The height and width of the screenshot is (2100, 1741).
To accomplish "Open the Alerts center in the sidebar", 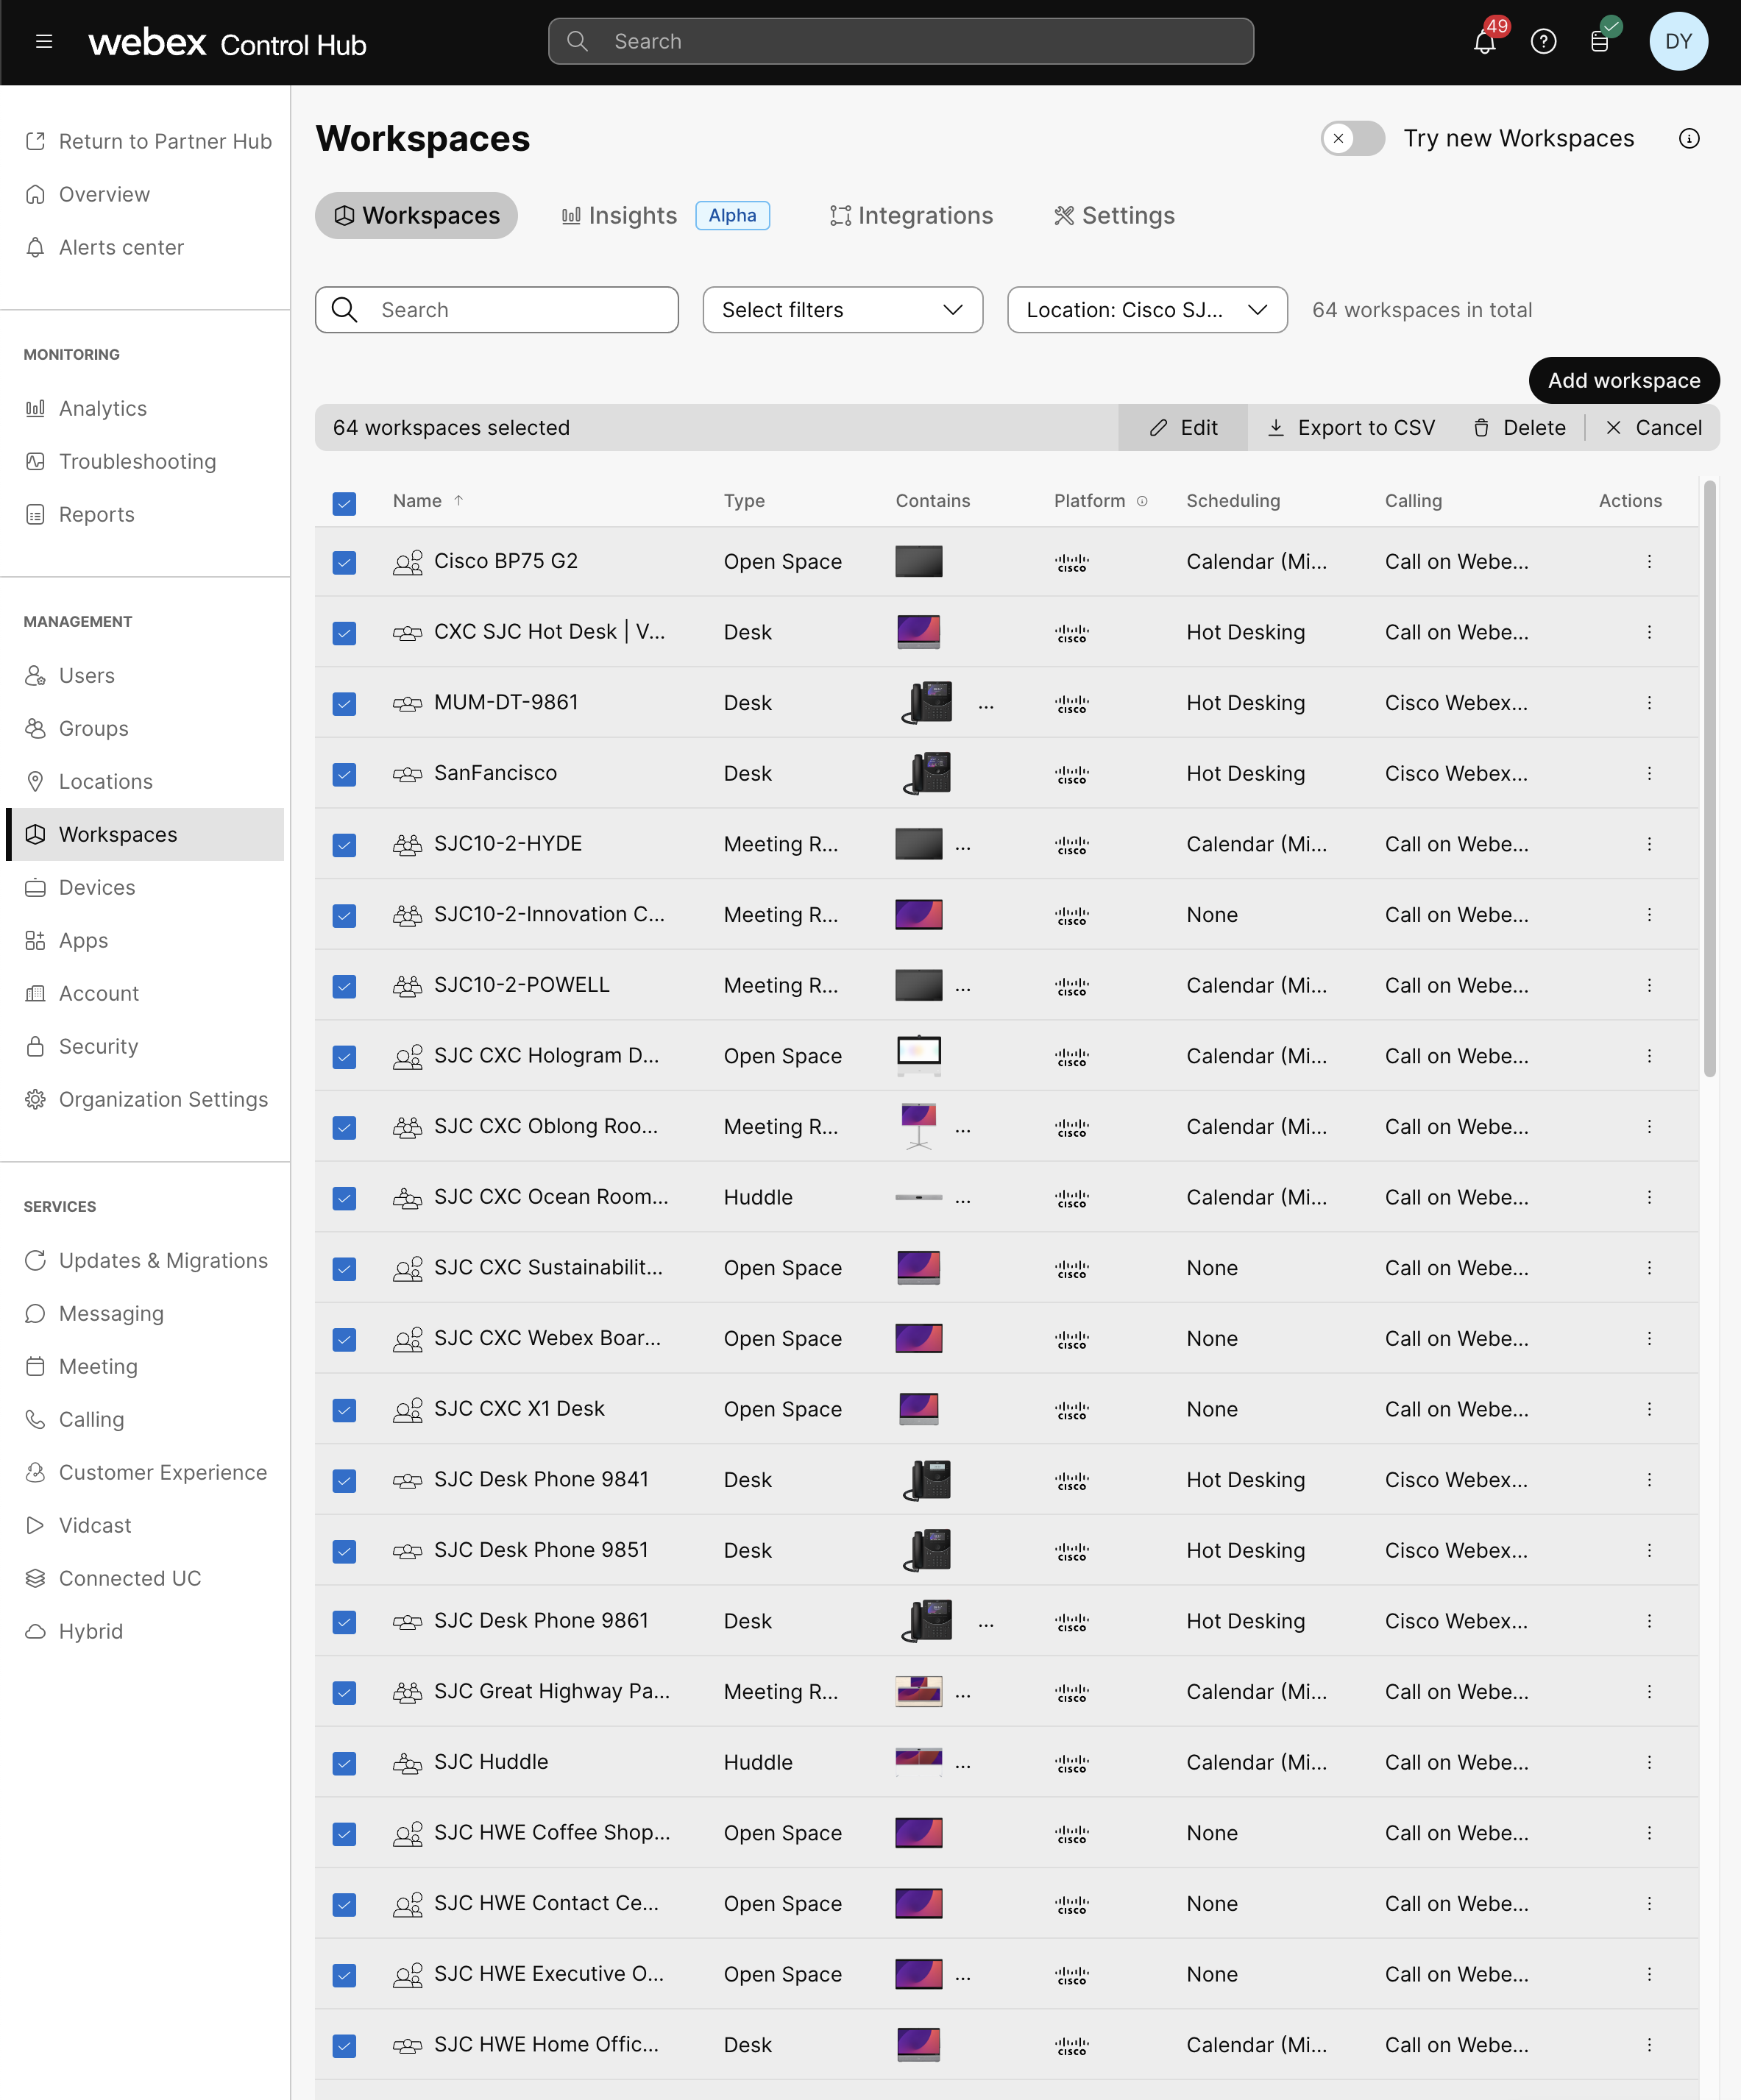I will pos(121,247).
